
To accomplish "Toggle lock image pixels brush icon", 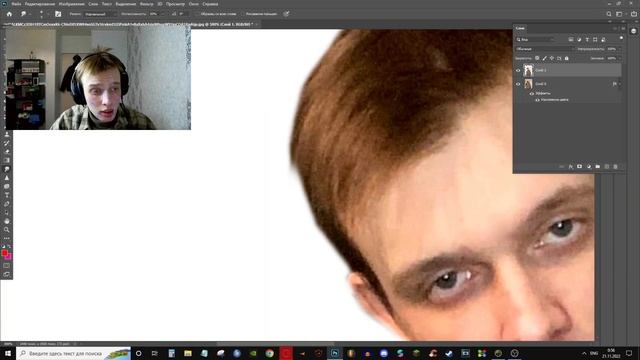I will tap(544, 58).
